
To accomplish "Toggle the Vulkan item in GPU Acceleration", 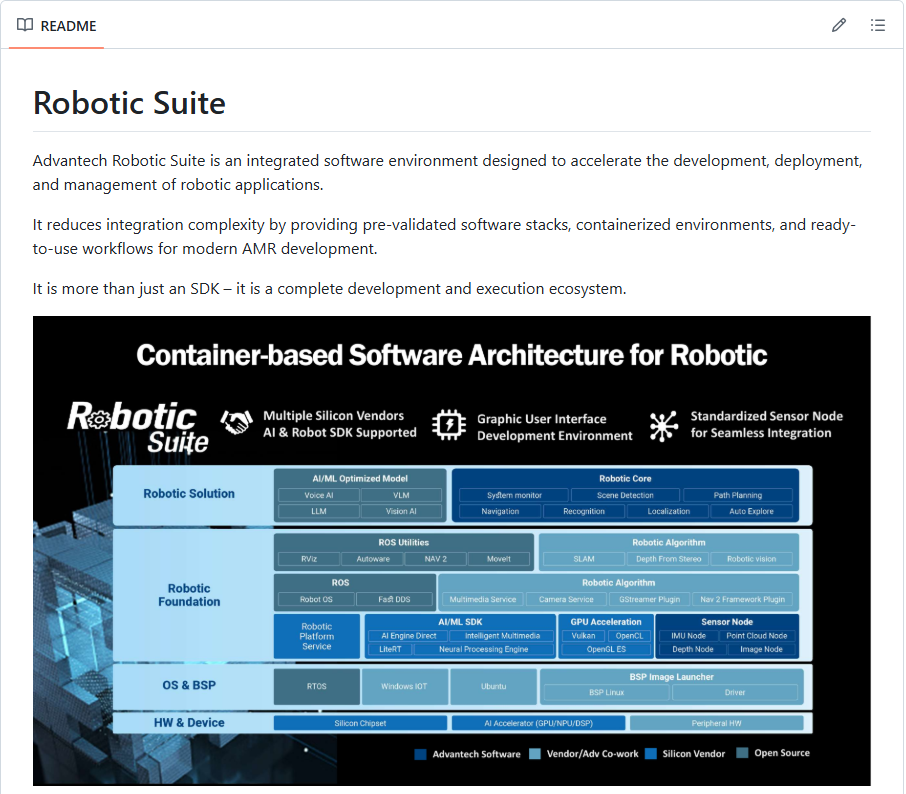I will tap(583, 635).
